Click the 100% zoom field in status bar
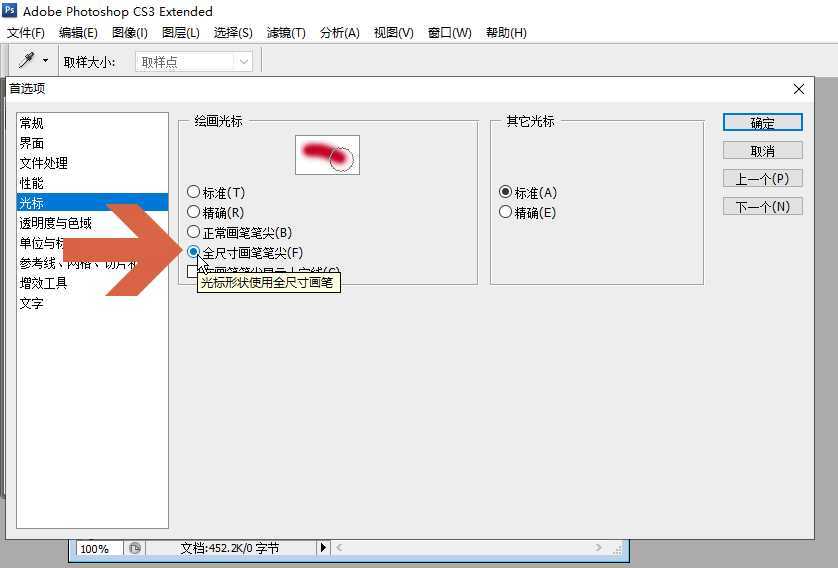Viewport: 838px width, 568px height. click(x=99, y=548)
